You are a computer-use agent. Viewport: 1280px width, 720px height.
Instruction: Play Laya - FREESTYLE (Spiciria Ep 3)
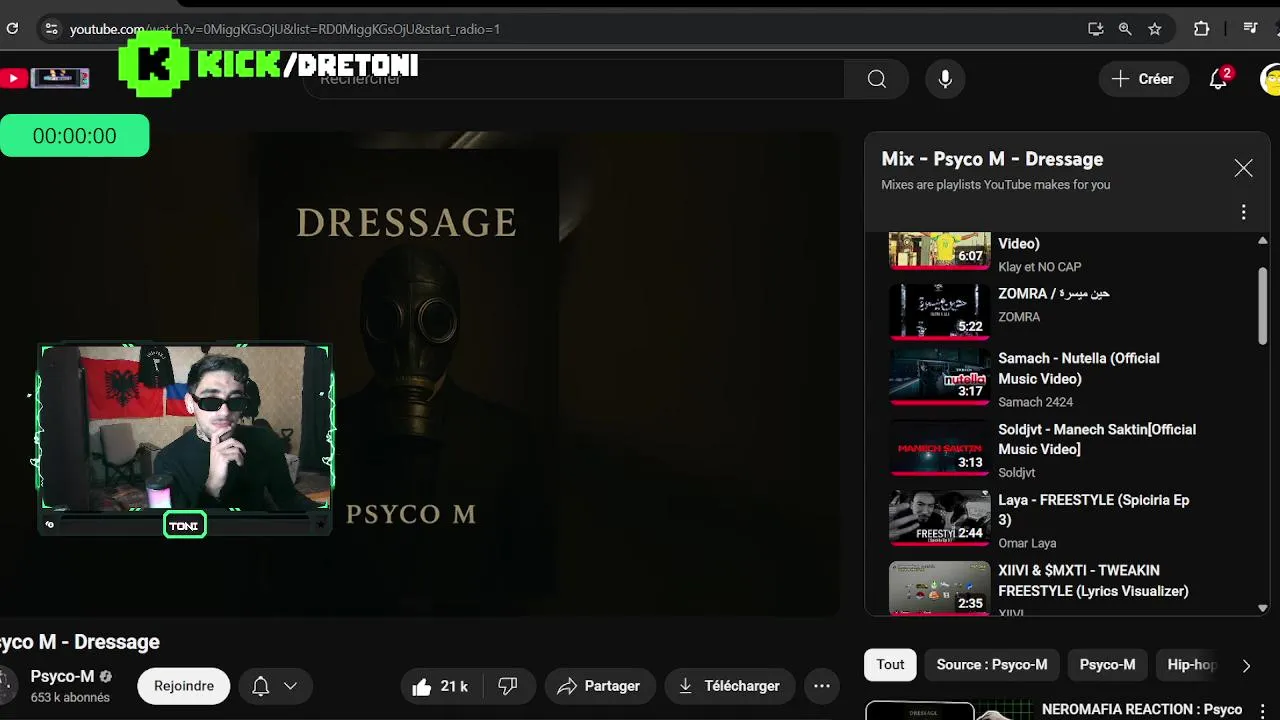[1094, 510]
